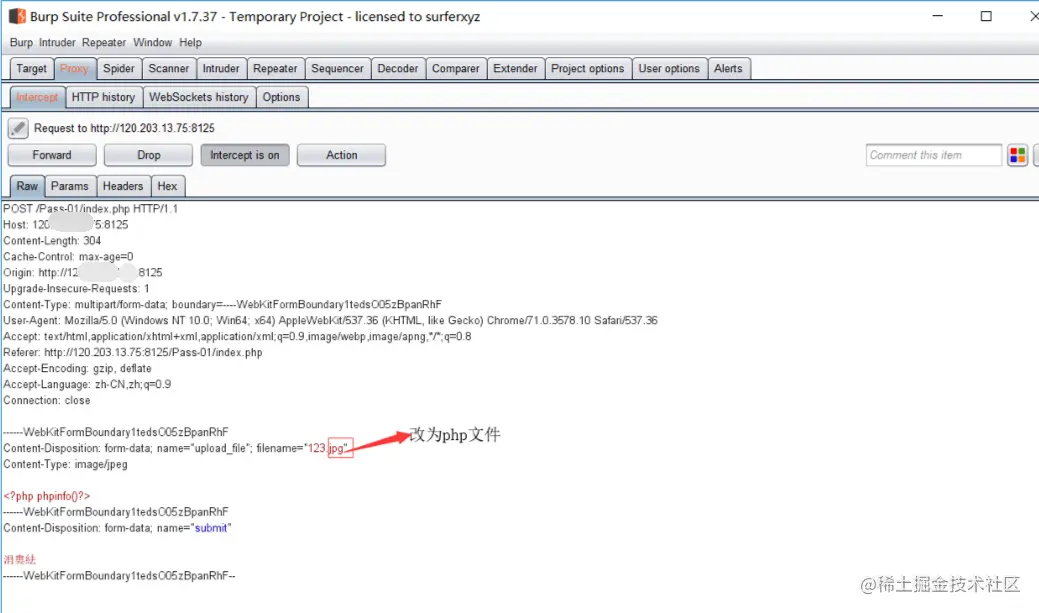Image resolution: width=1039 pixels, height=613 pixels.
Task: Click the Content-Type: image/jpeg line
Action: [65, 464]
